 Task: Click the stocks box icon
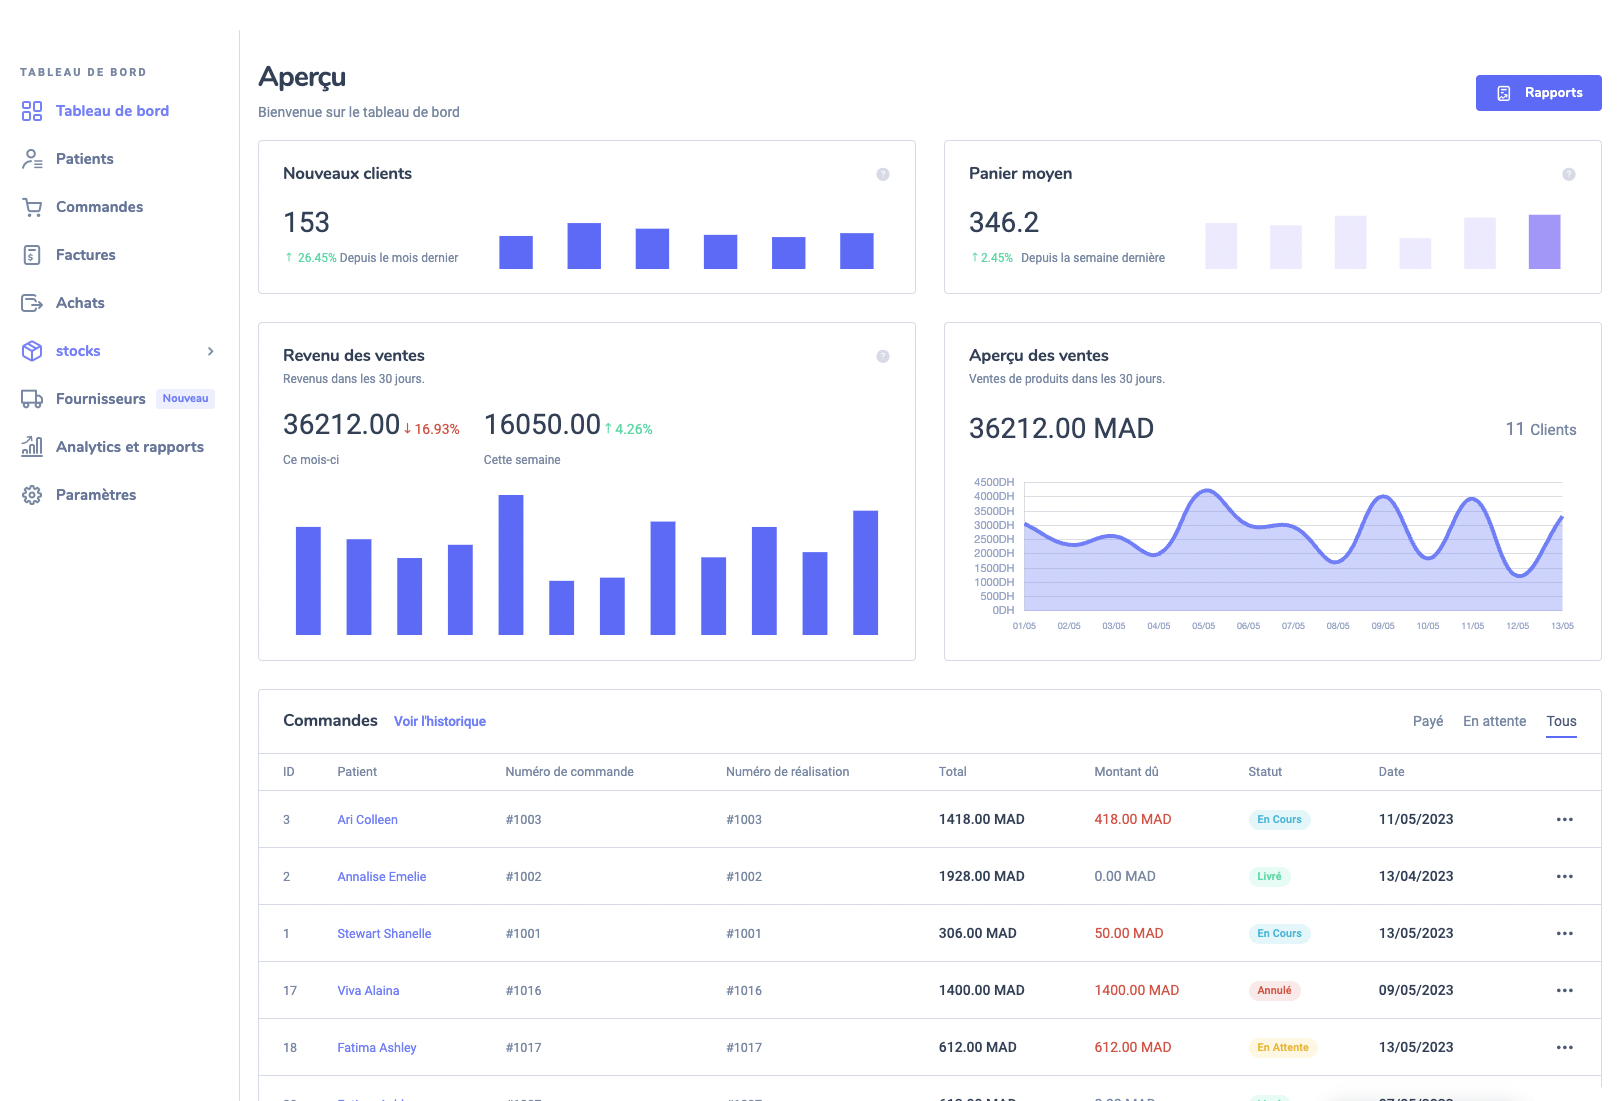coord(32,351)
